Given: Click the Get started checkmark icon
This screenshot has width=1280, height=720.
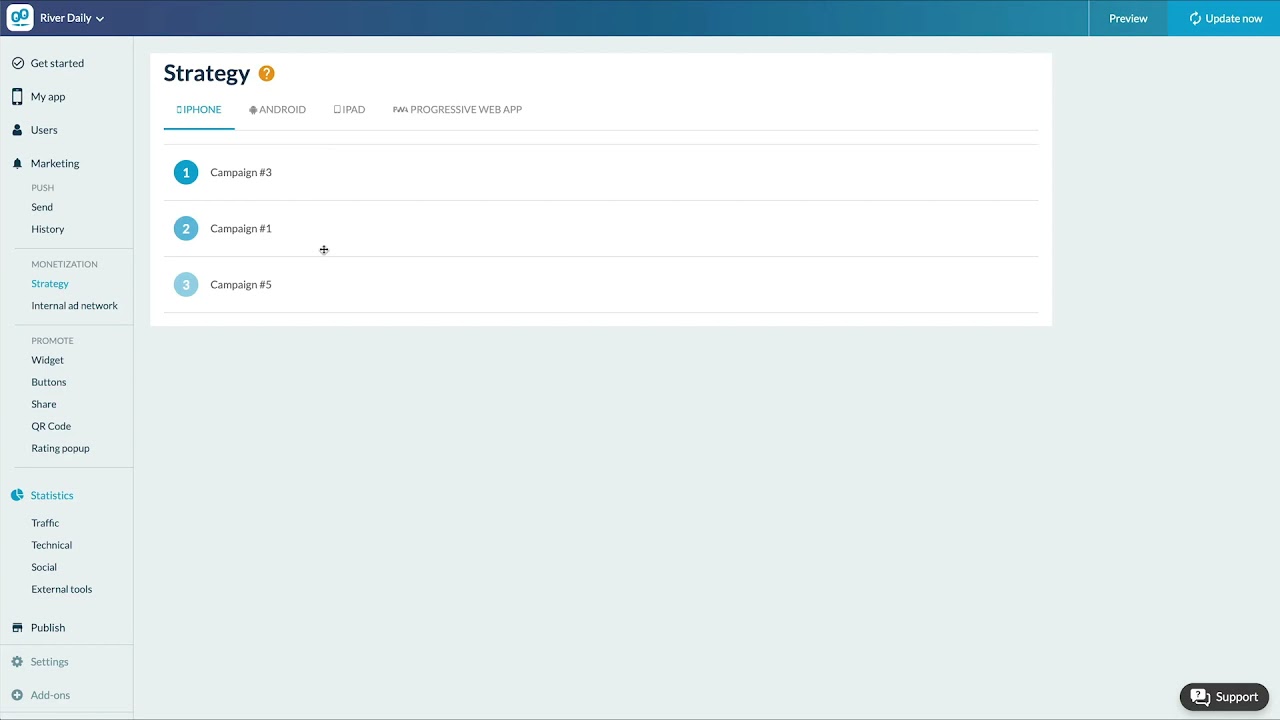Looking at the screenshot, I should tap(17, 63).
